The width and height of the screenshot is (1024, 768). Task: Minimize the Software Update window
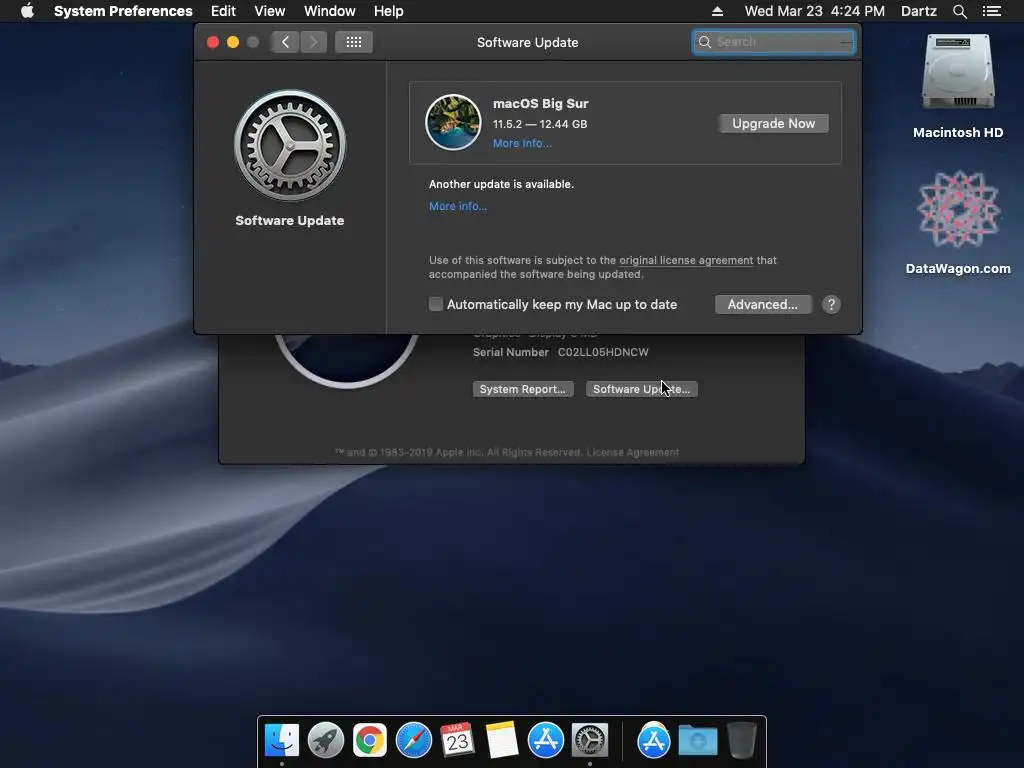233,42
